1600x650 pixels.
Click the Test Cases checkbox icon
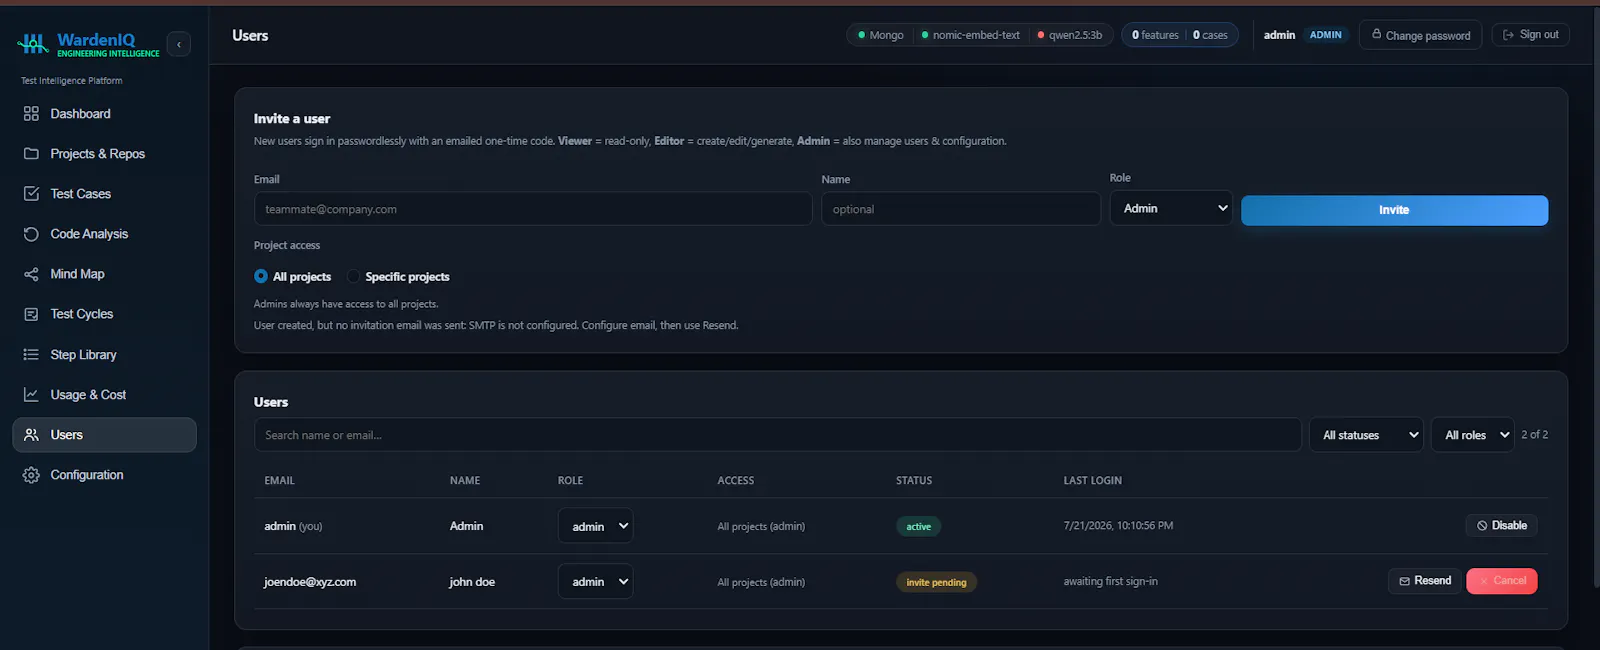pyautogui.click(x=31, y=194)
